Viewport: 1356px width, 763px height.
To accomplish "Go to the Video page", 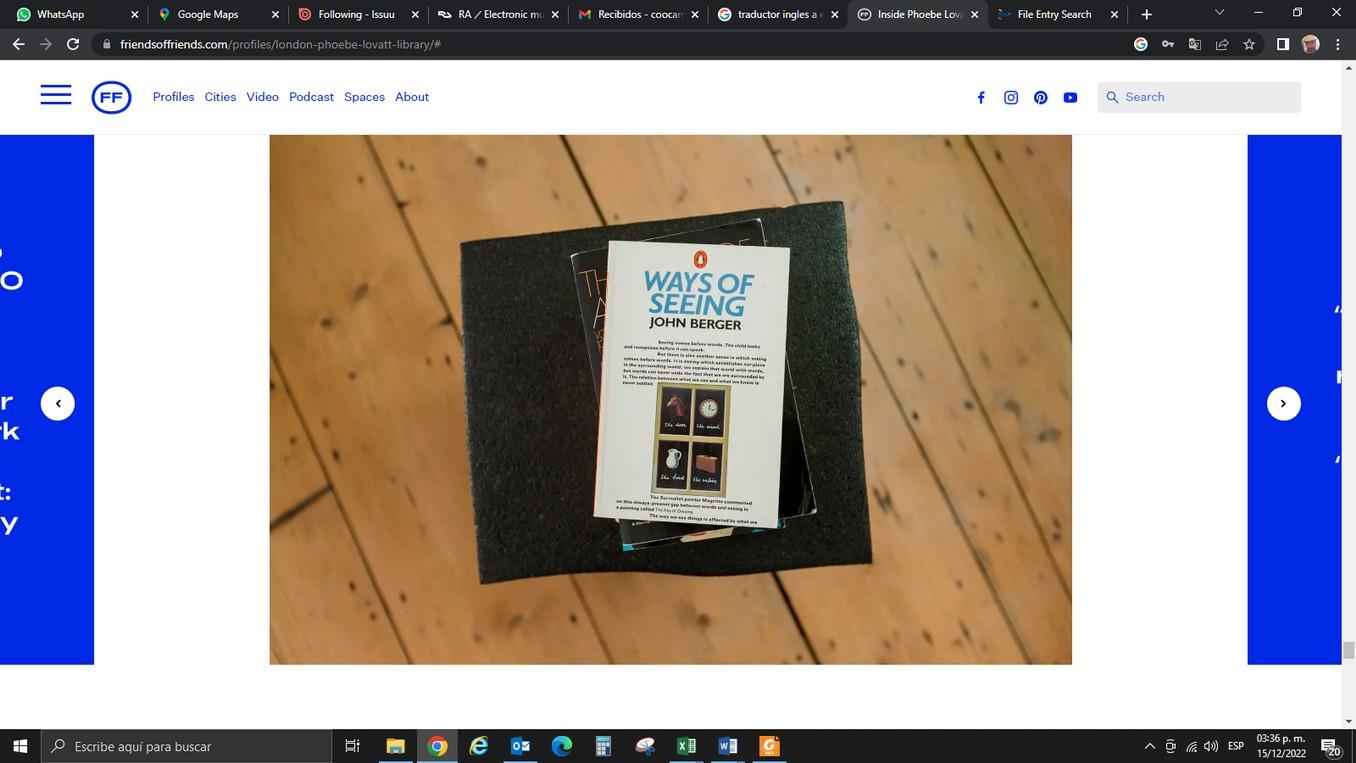I will click(x=262, y=97).
